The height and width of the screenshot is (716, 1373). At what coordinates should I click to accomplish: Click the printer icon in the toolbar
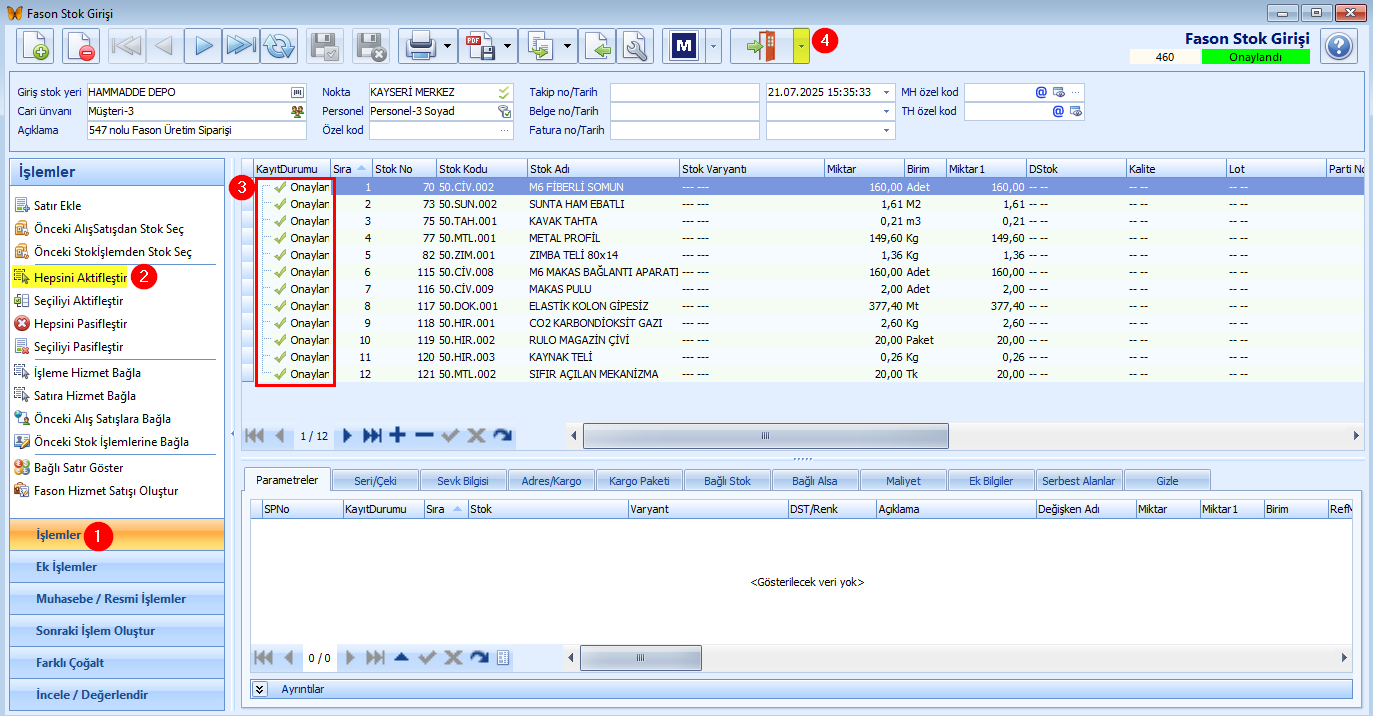click(x=419, y=46)
